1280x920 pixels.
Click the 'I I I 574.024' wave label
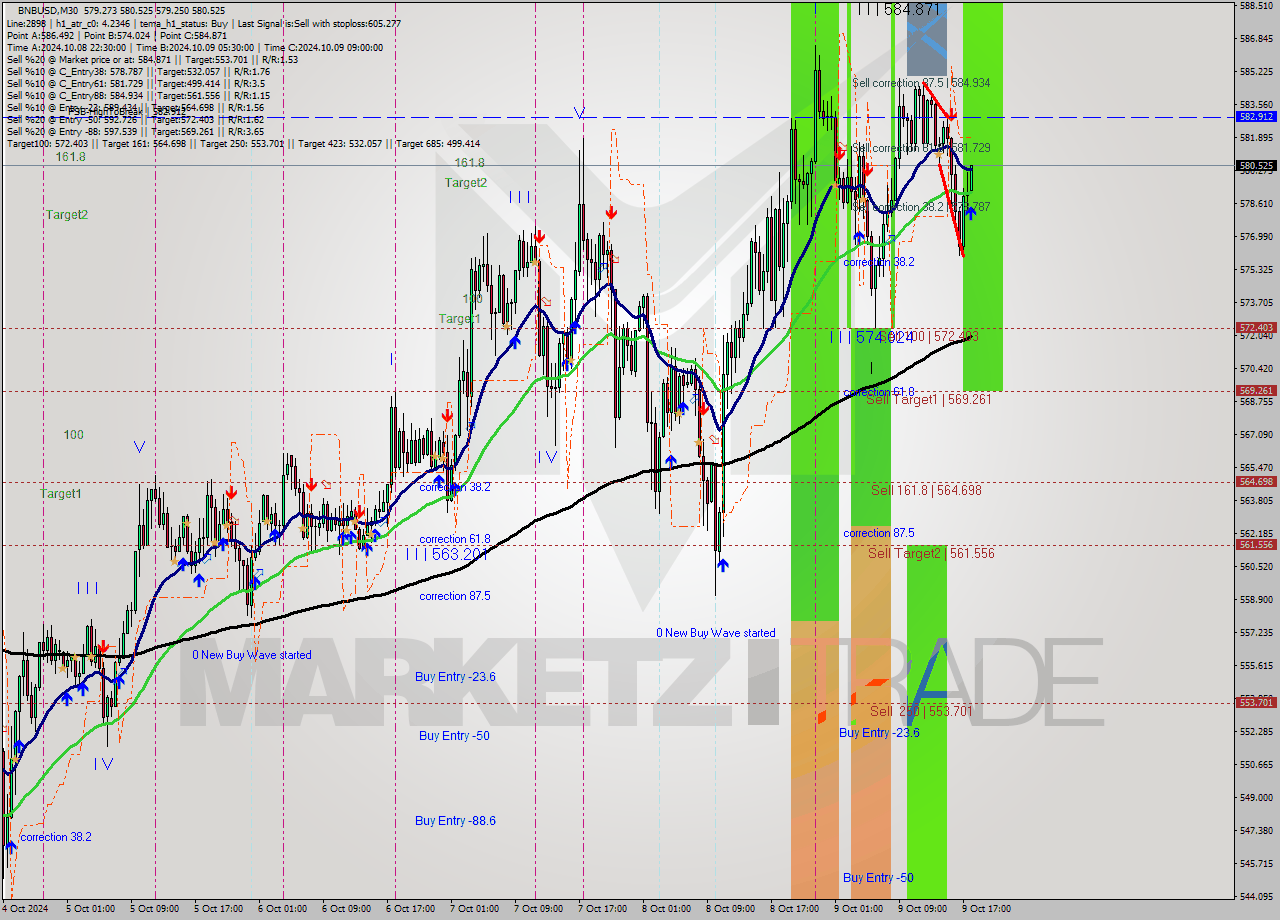871,338
